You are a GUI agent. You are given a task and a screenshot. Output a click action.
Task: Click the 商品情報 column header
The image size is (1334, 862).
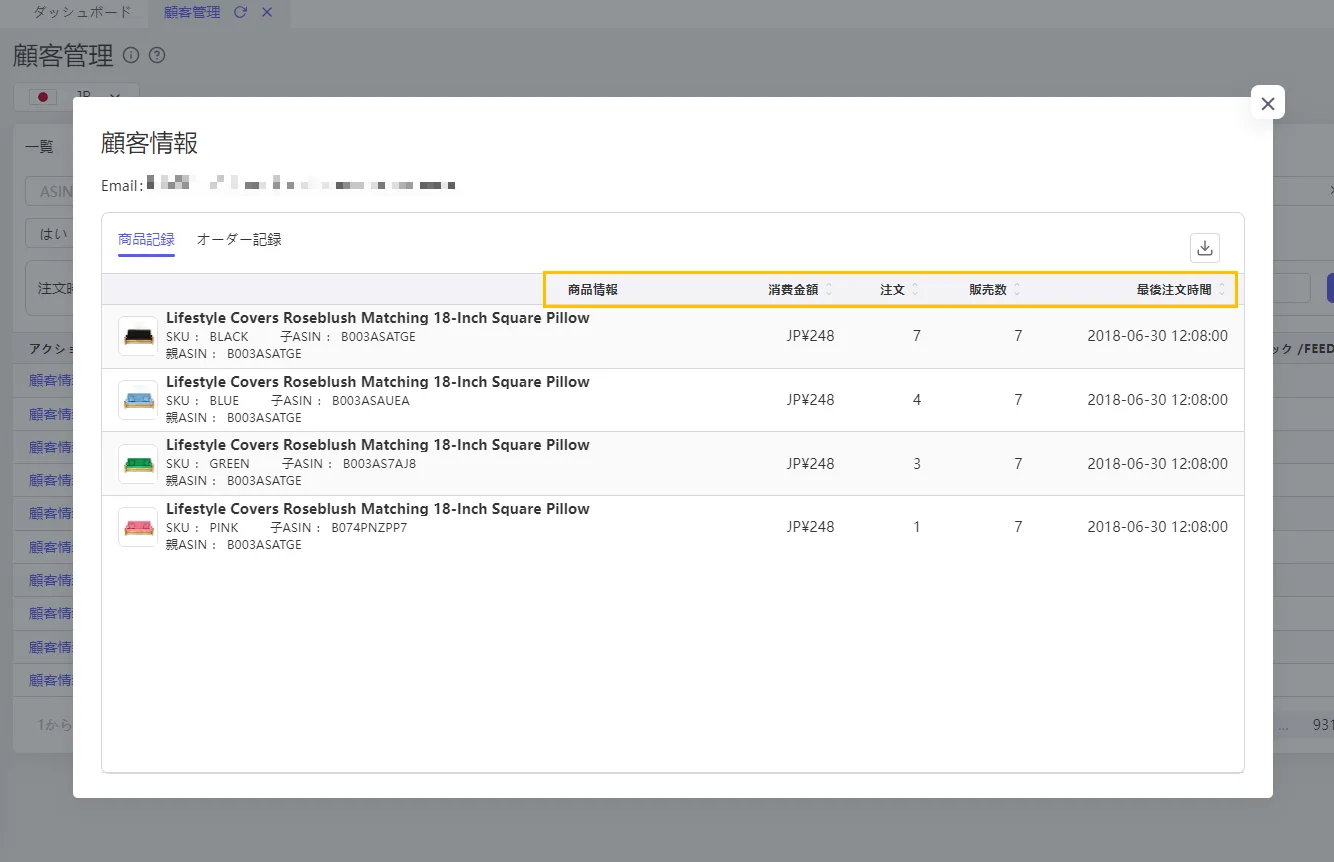(x=593, y=290)
